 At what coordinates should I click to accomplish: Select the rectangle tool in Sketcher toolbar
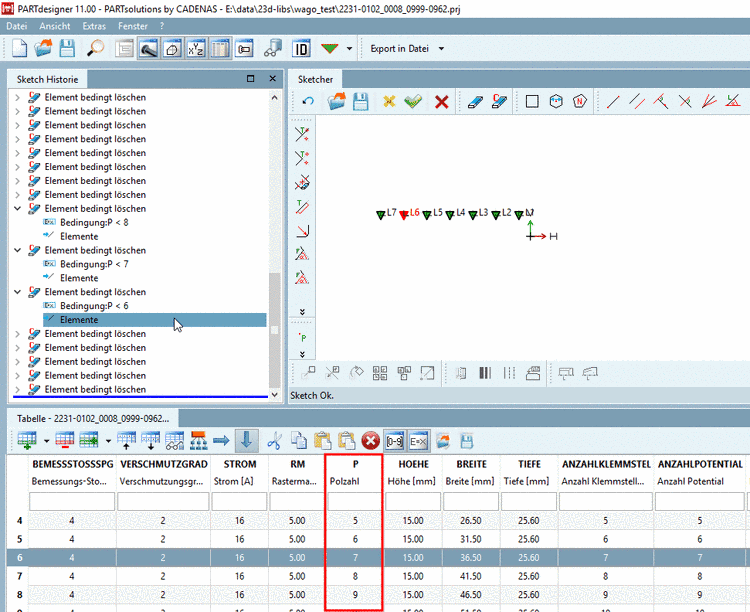click(531, 102)
